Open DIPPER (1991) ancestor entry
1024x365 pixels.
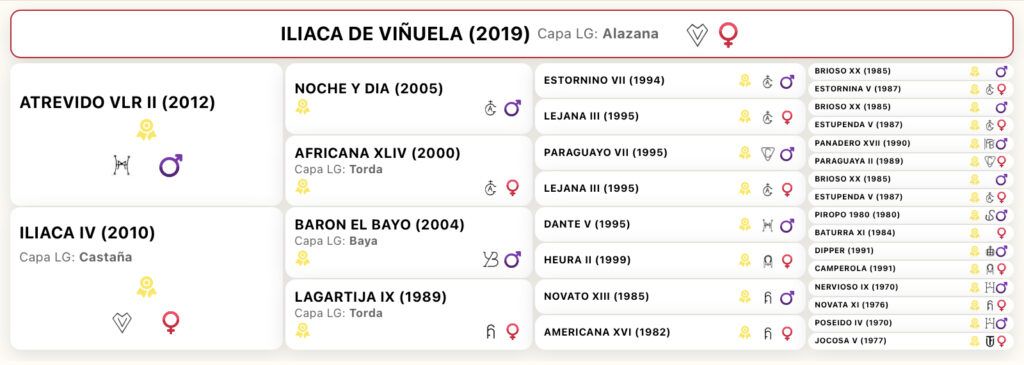coord(844,251)
